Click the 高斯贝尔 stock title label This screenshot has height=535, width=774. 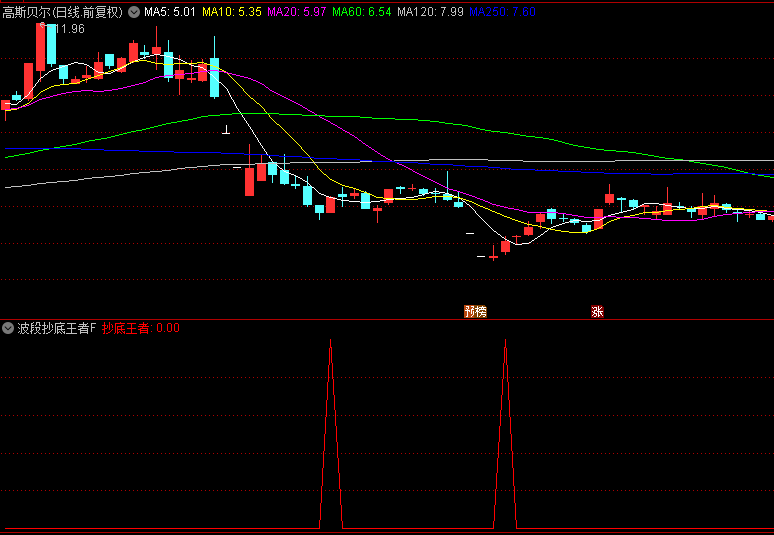[x=63, y=12]
